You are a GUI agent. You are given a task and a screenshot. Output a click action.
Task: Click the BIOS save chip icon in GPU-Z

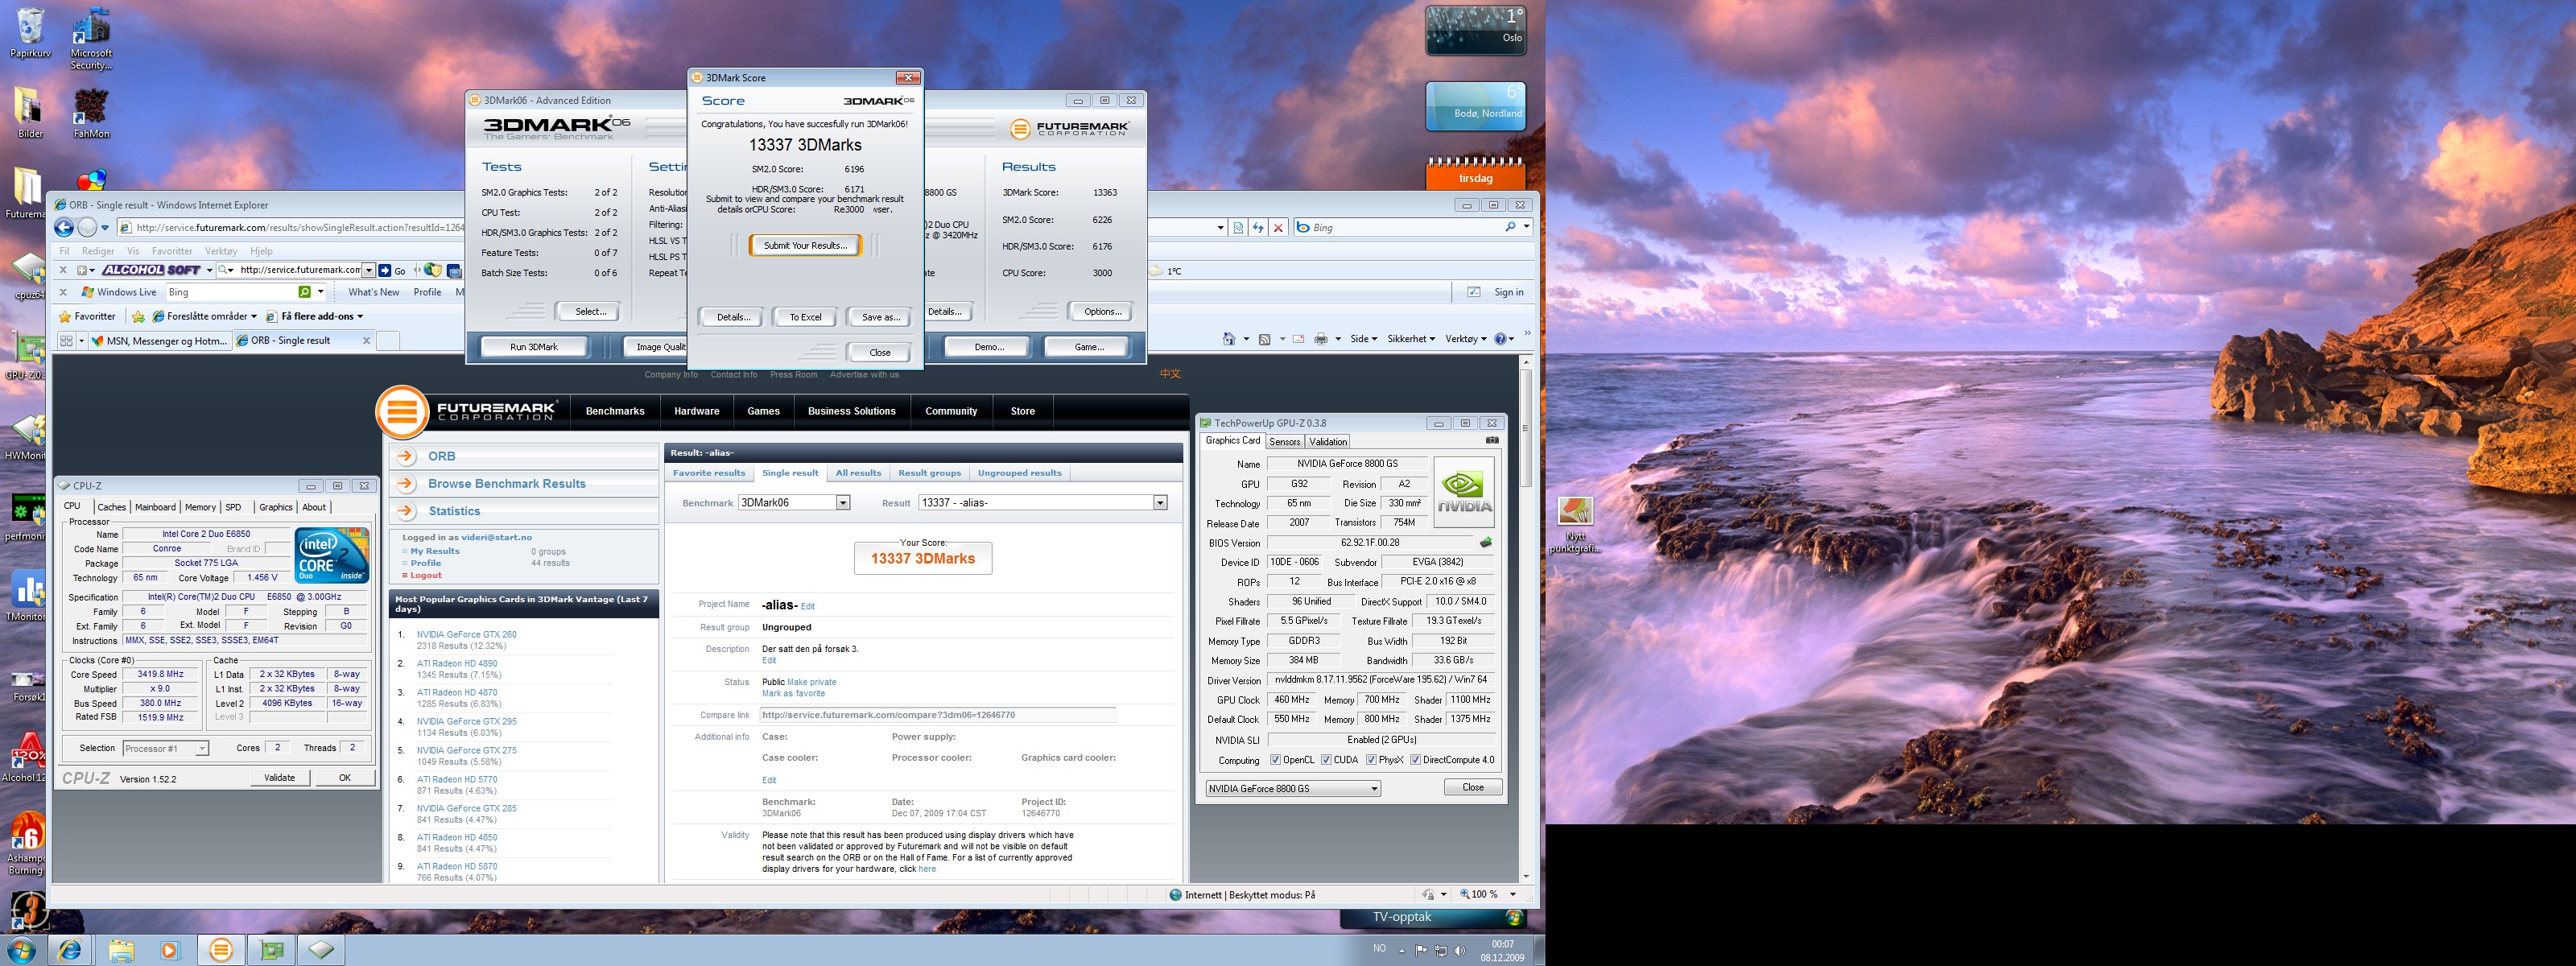coord(1486,542)
